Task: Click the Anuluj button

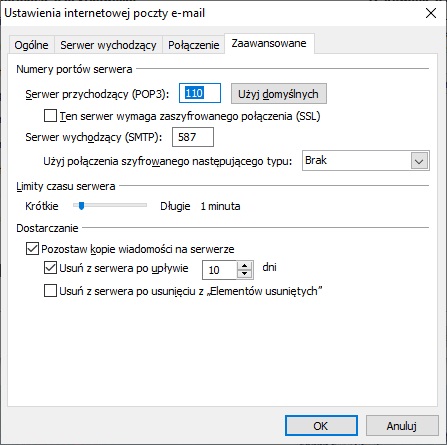Action: point(402,426)
